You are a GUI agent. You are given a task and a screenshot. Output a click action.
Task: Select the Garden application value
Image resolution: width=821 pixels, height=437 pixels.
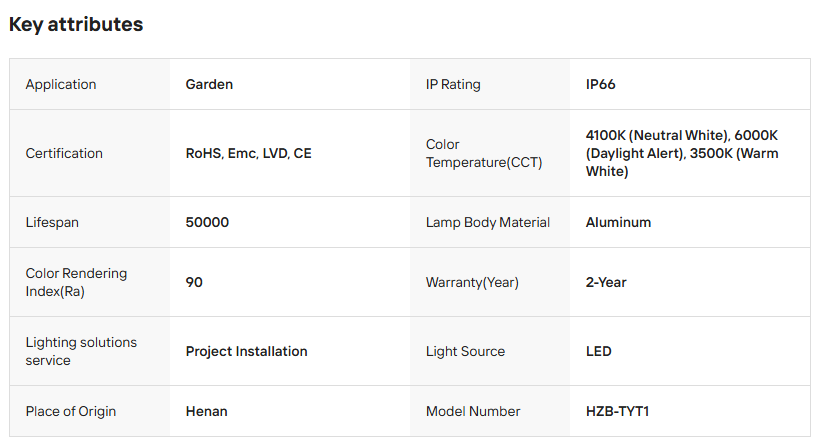point(209,85)
